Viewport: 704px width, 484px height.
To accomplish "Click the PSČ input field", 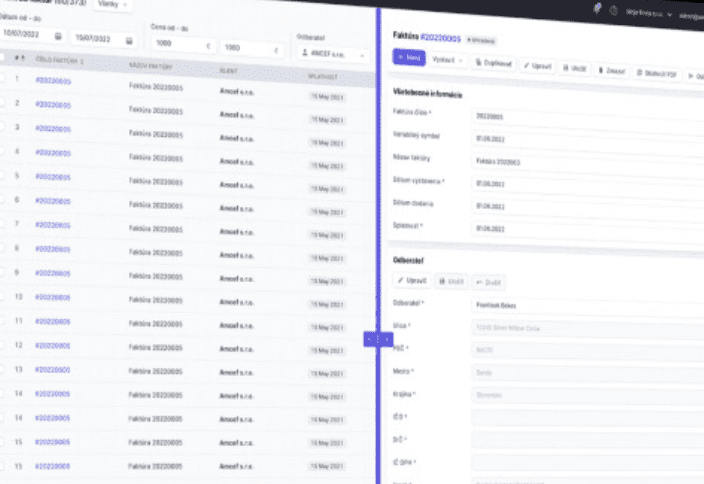I will coord(587,350).
